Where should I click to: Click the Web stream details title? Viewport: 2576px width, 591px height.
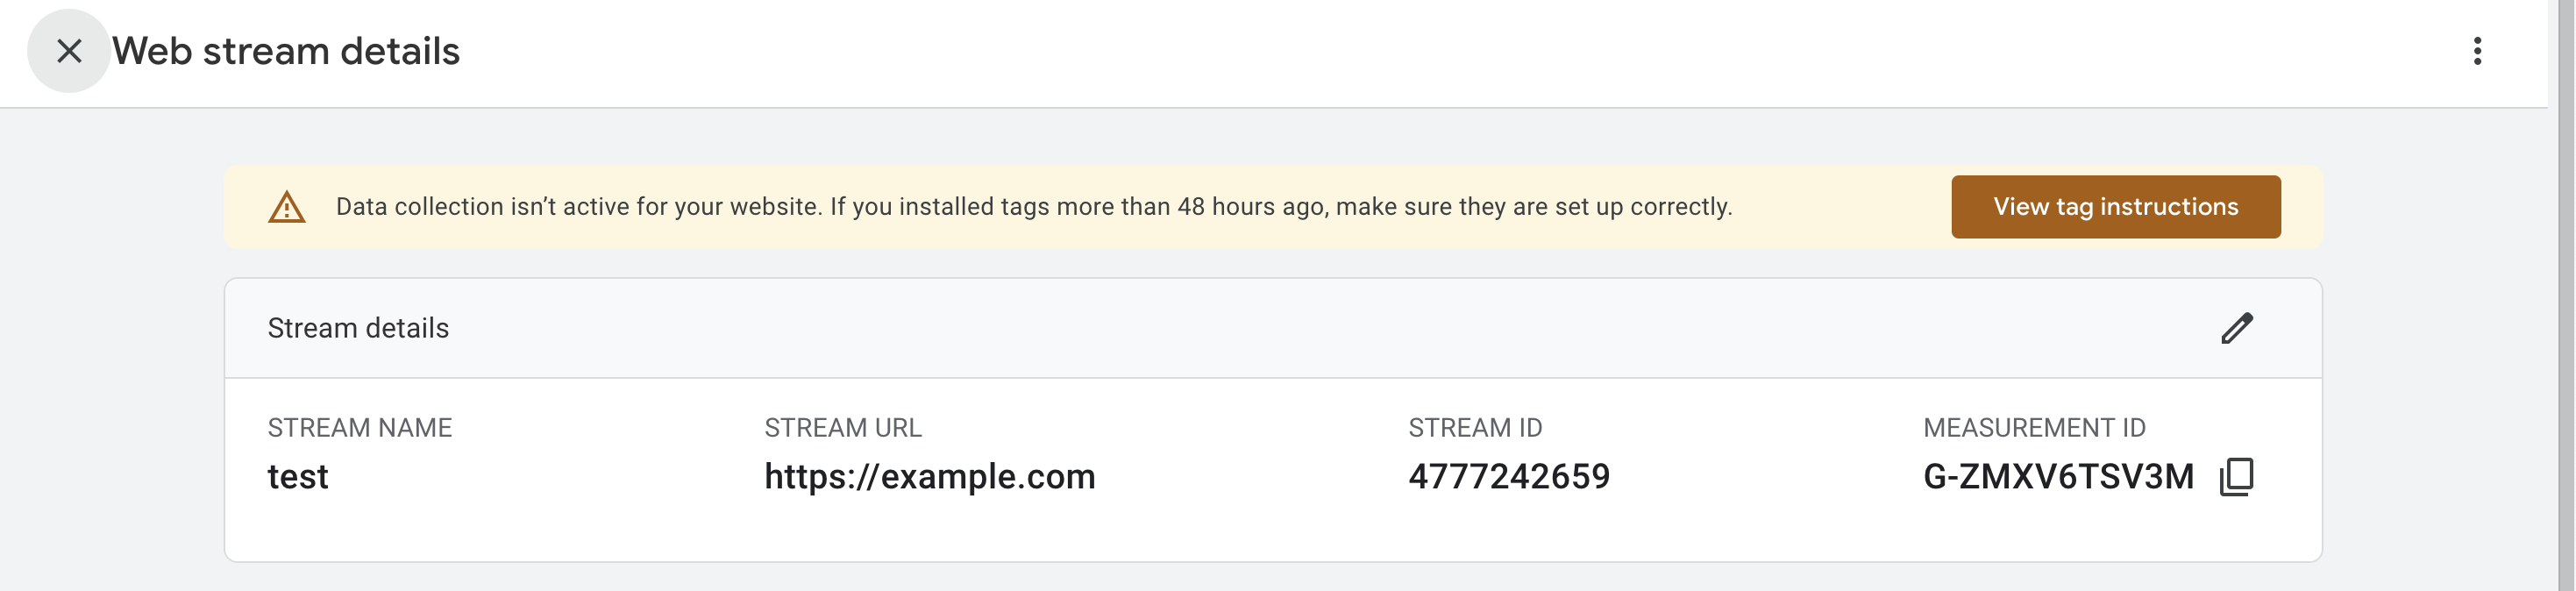click(287, 51)
